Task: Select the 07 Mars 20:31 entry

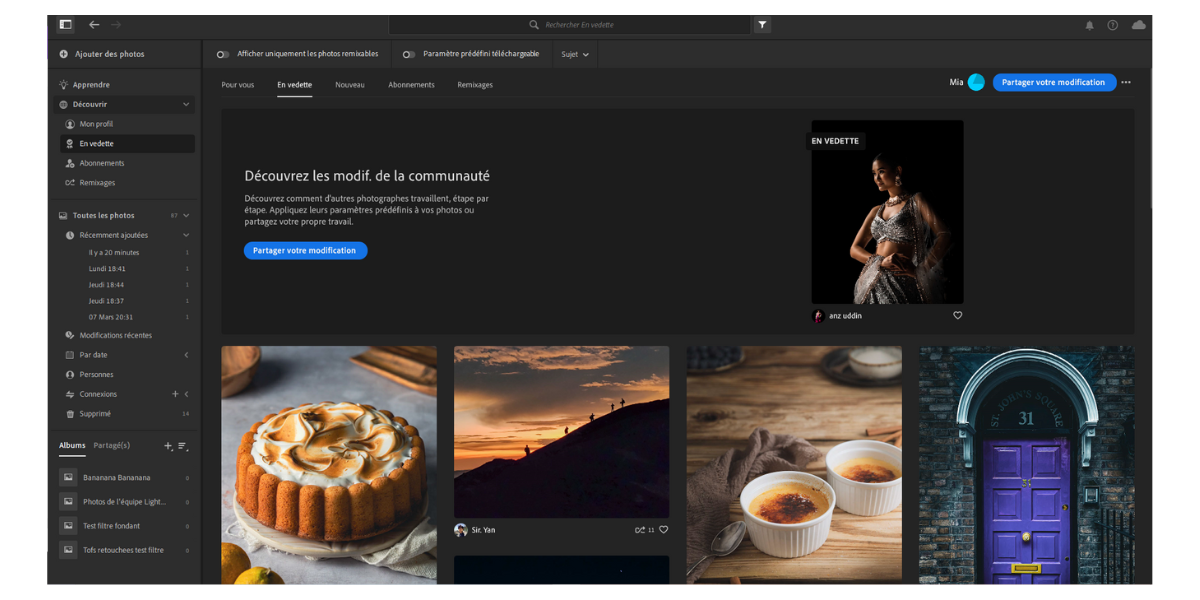Action: pyautogui.click(x=110, y=317)
